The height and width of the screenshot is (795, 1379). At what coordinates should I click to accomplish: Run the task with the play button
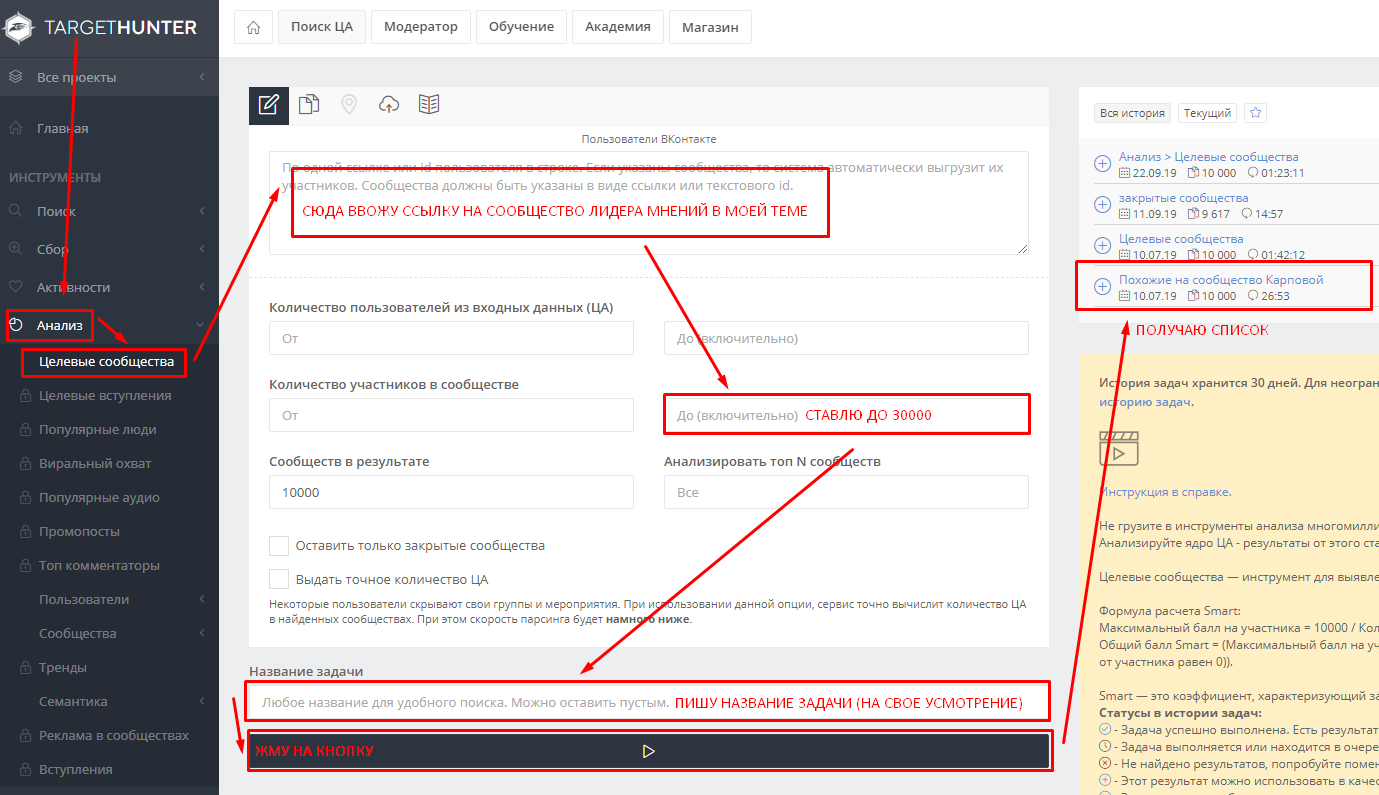[649, 751]
